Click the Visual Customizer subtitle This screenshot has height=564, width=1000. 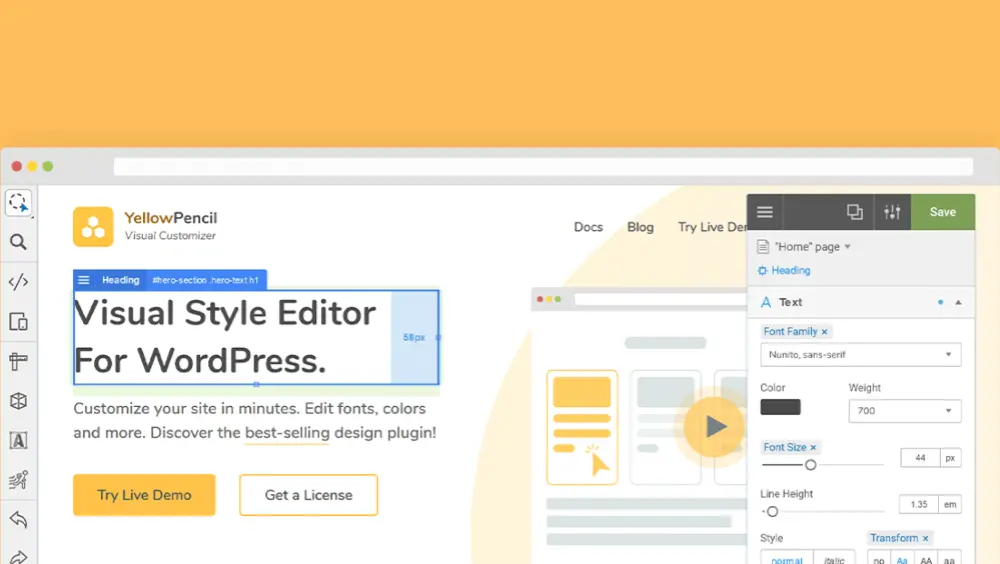170,235
